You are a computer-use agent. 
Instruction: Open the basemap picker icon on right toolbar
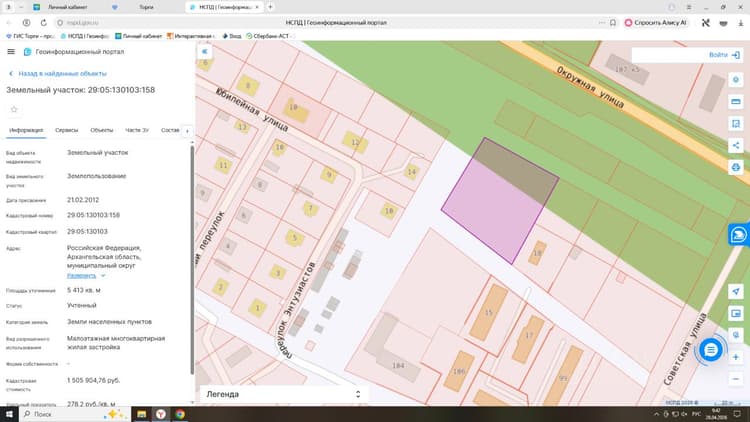(x=736, y=313)
